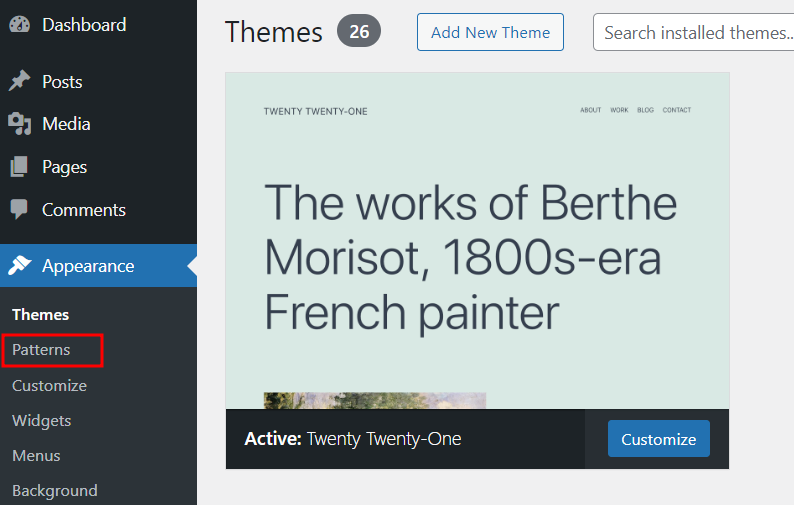
Task: Open Customize in the sidebar submenu
Action: click(x=49, y=386)
